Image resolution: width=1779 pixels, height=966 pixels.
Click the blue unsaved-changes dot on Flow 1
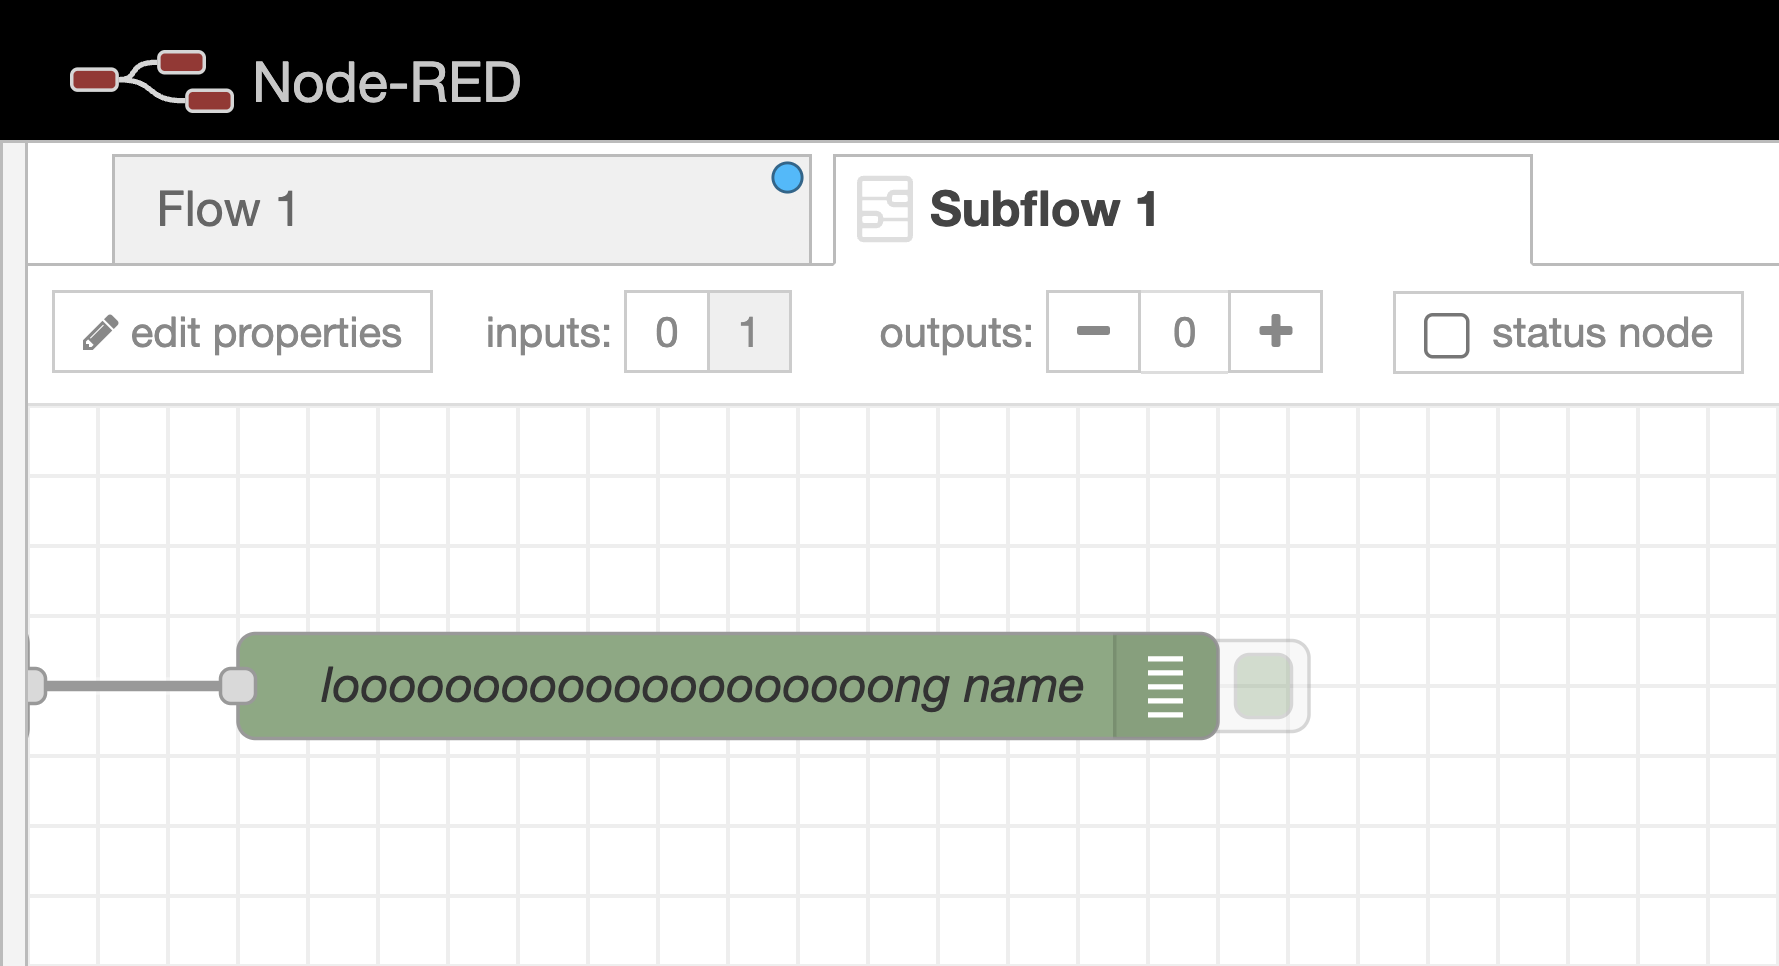[x=788, y=177]
